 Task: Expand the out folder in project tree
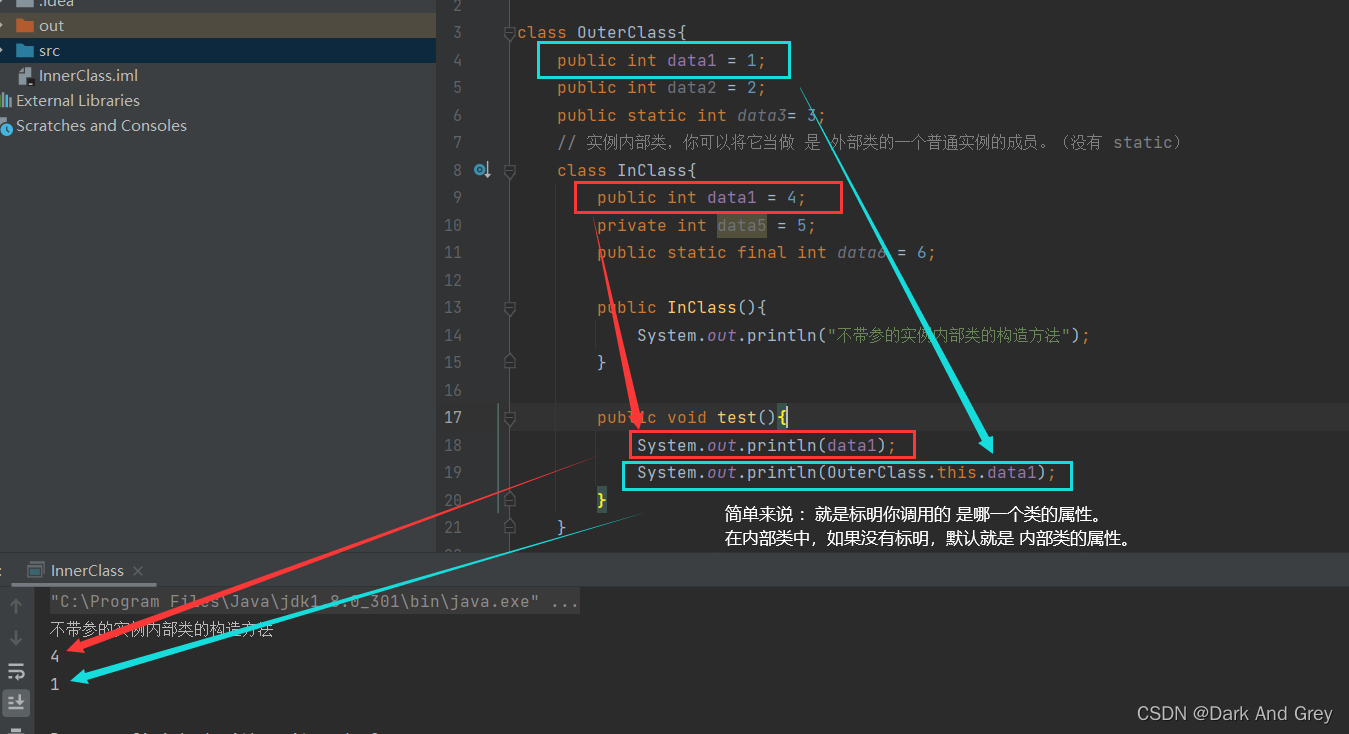point(3,26)
